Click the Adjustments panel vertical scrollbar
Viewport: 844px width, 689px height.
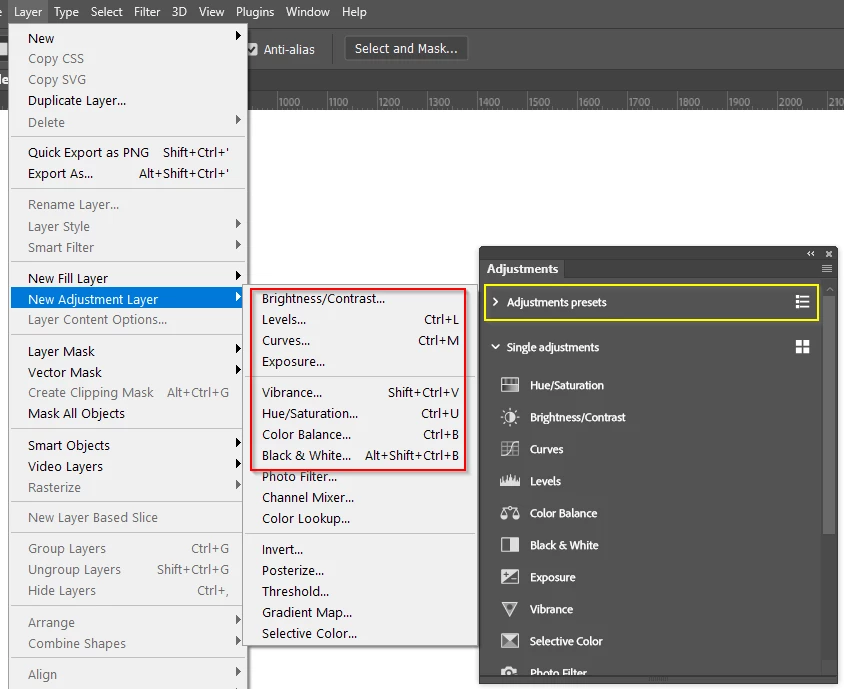point(829,414)
